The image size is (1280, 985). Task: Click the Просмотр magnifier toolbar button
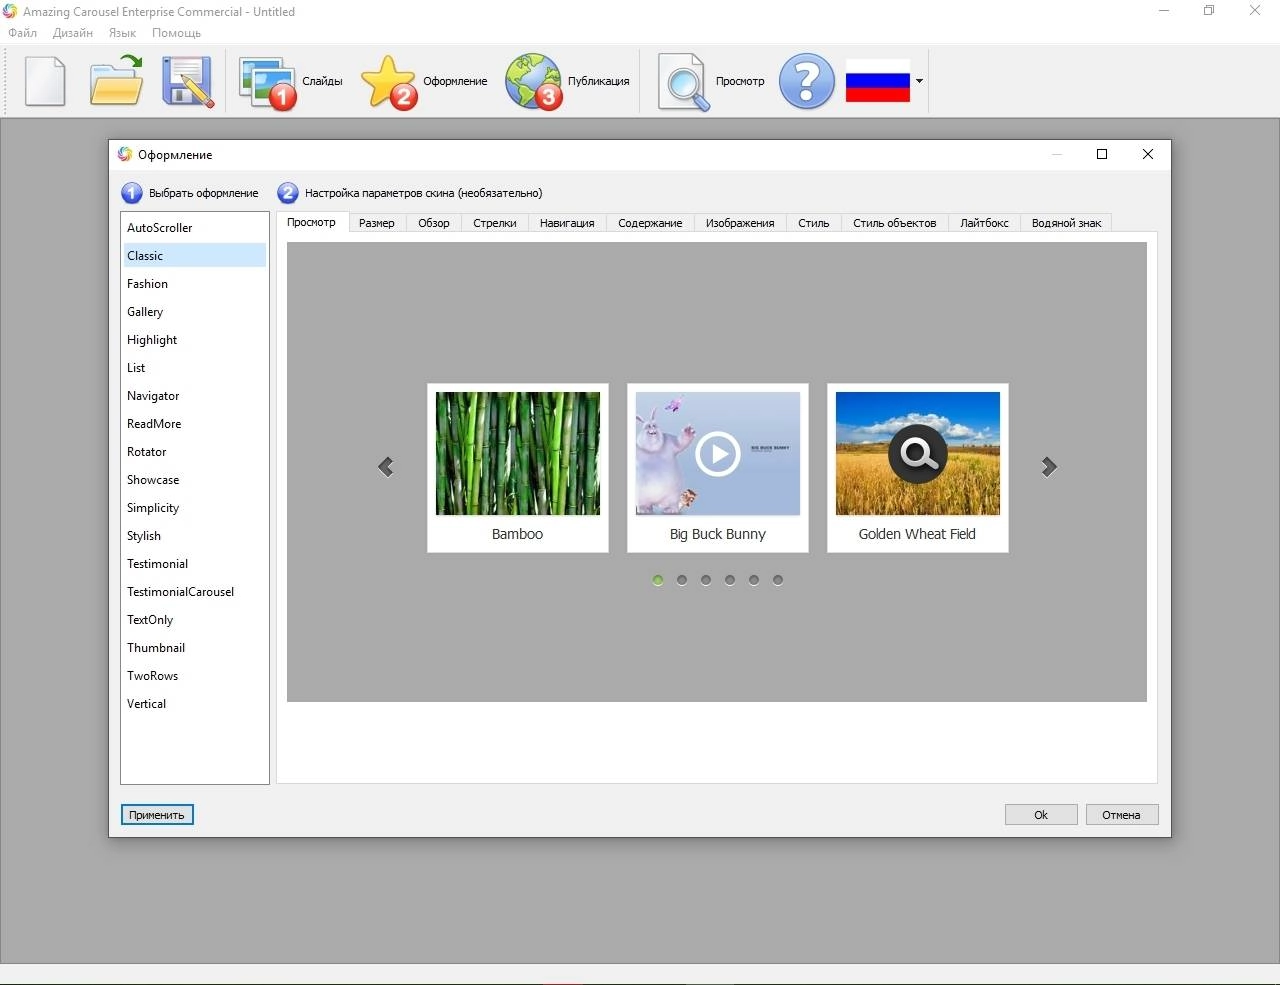pos(712,81)
